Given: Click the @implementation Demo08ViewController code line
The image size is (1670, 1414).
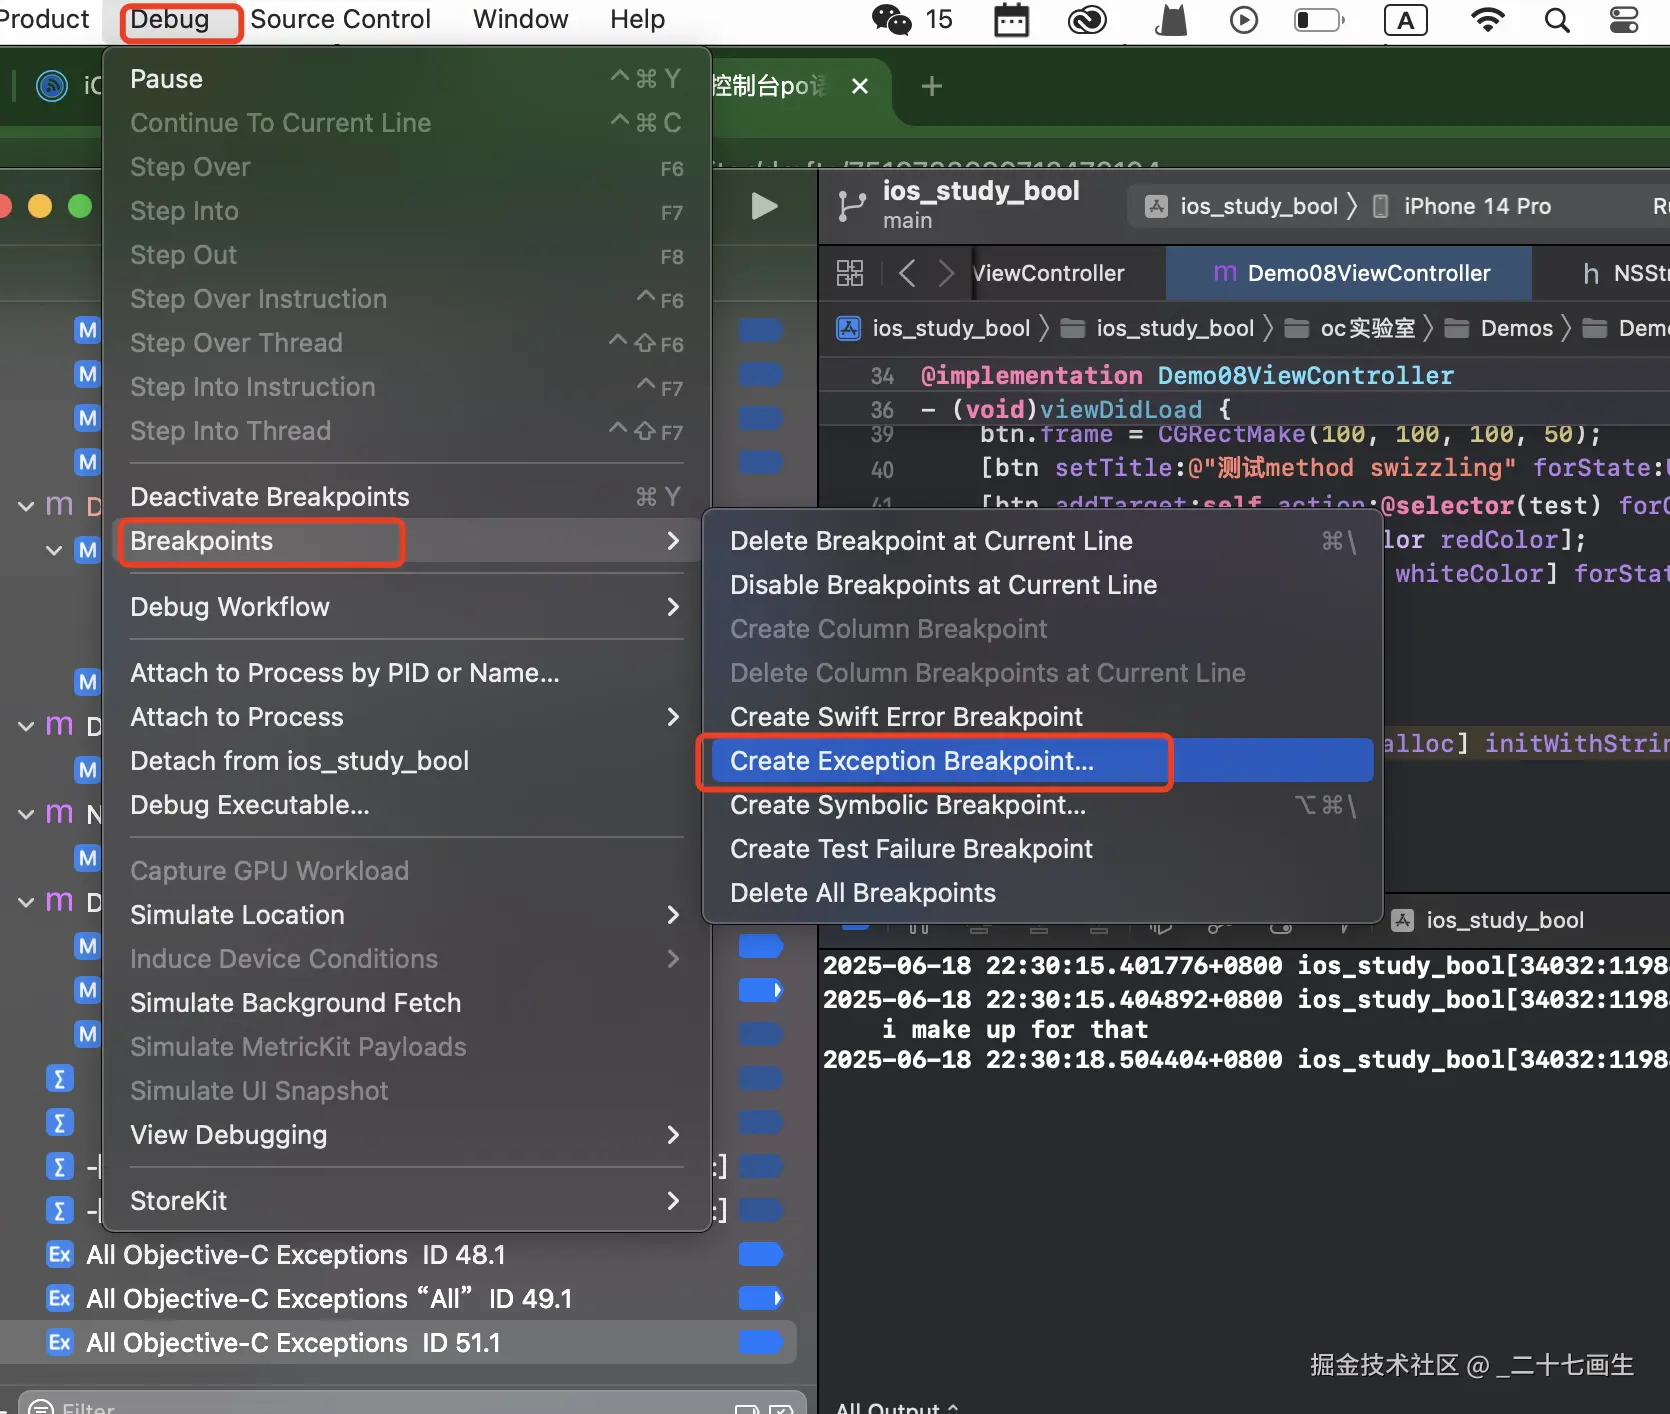Looking at the screenshot, I should point(1187,376).
